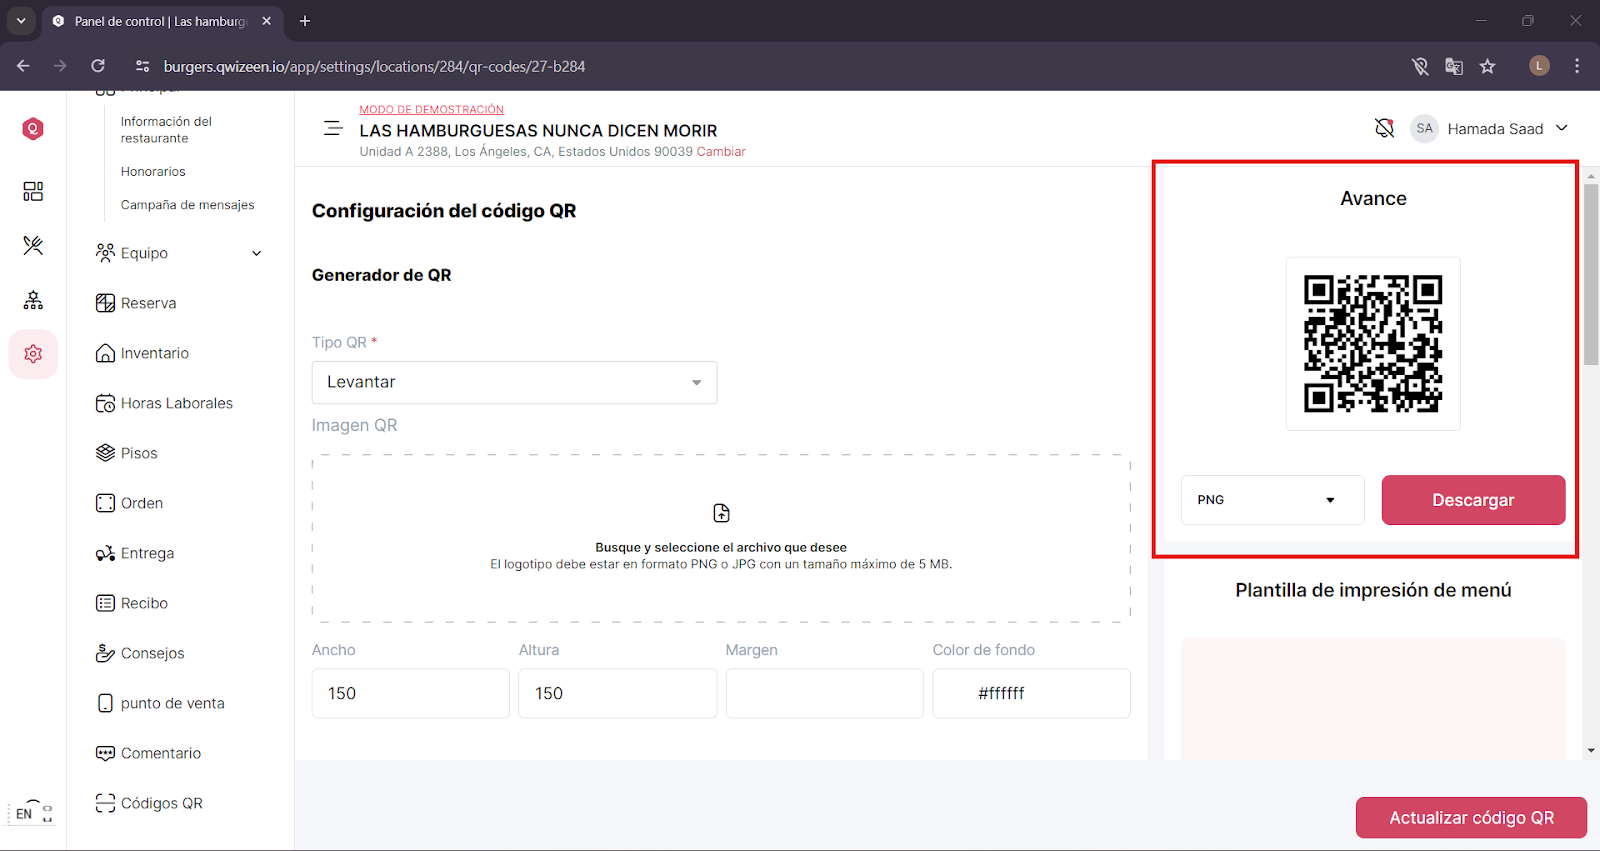Click the Códigos QR scanner icon
This screenshot has width=1600, height=851.
point(105,803)
